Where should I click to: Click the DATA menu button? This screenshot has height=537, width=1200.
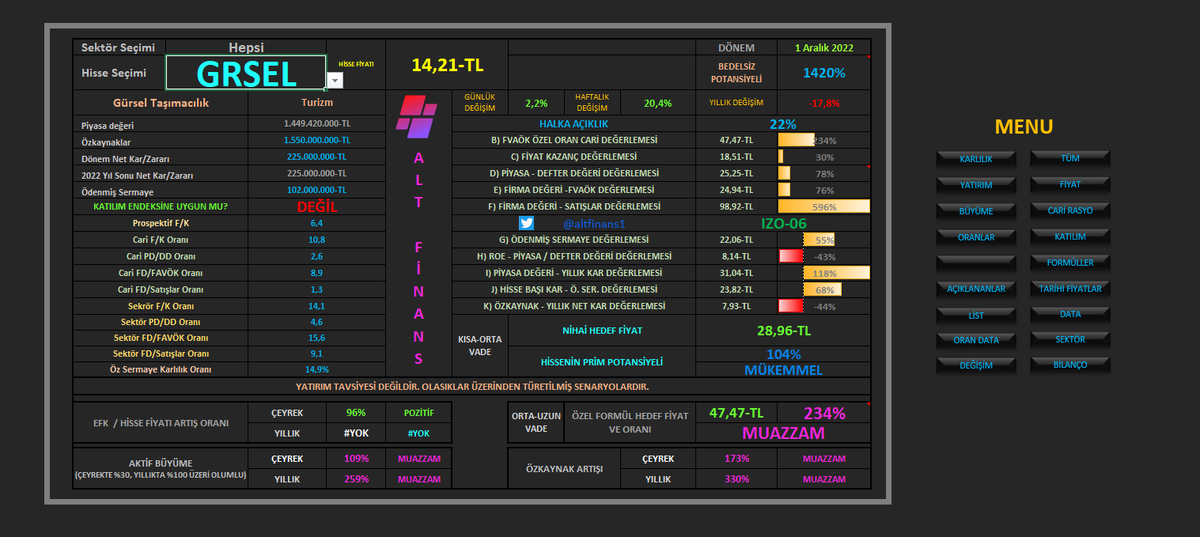pyautogui.click(x=1070, y=314)
